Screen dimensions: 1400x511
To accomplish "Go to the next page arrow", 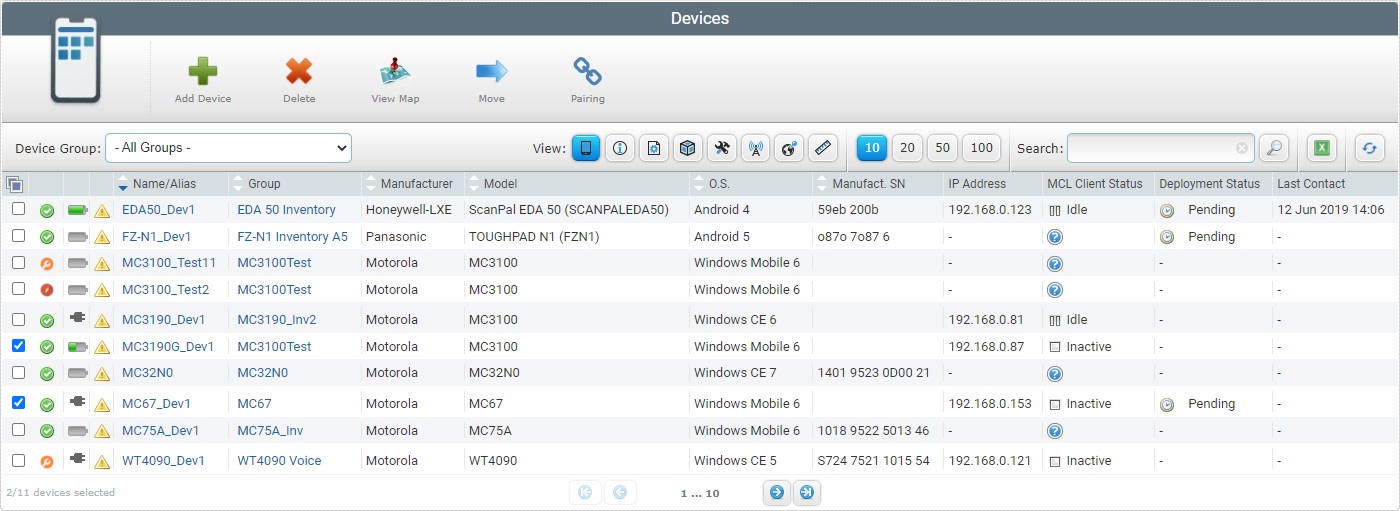I will (x=776, y=492).
